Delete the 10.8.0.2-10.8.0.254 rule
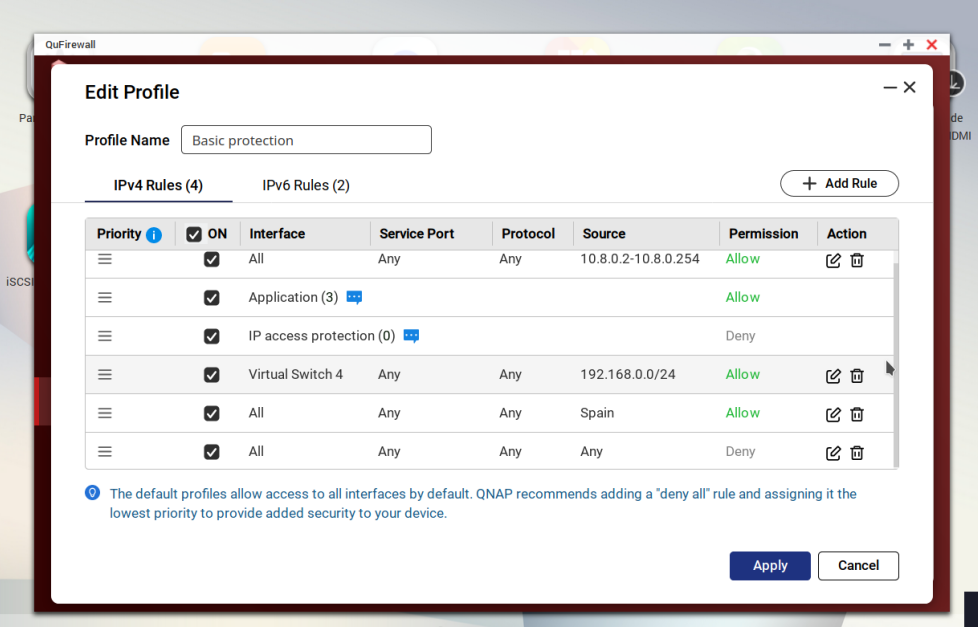This screenshot has height=627, width=978. (x=857, y=260)
